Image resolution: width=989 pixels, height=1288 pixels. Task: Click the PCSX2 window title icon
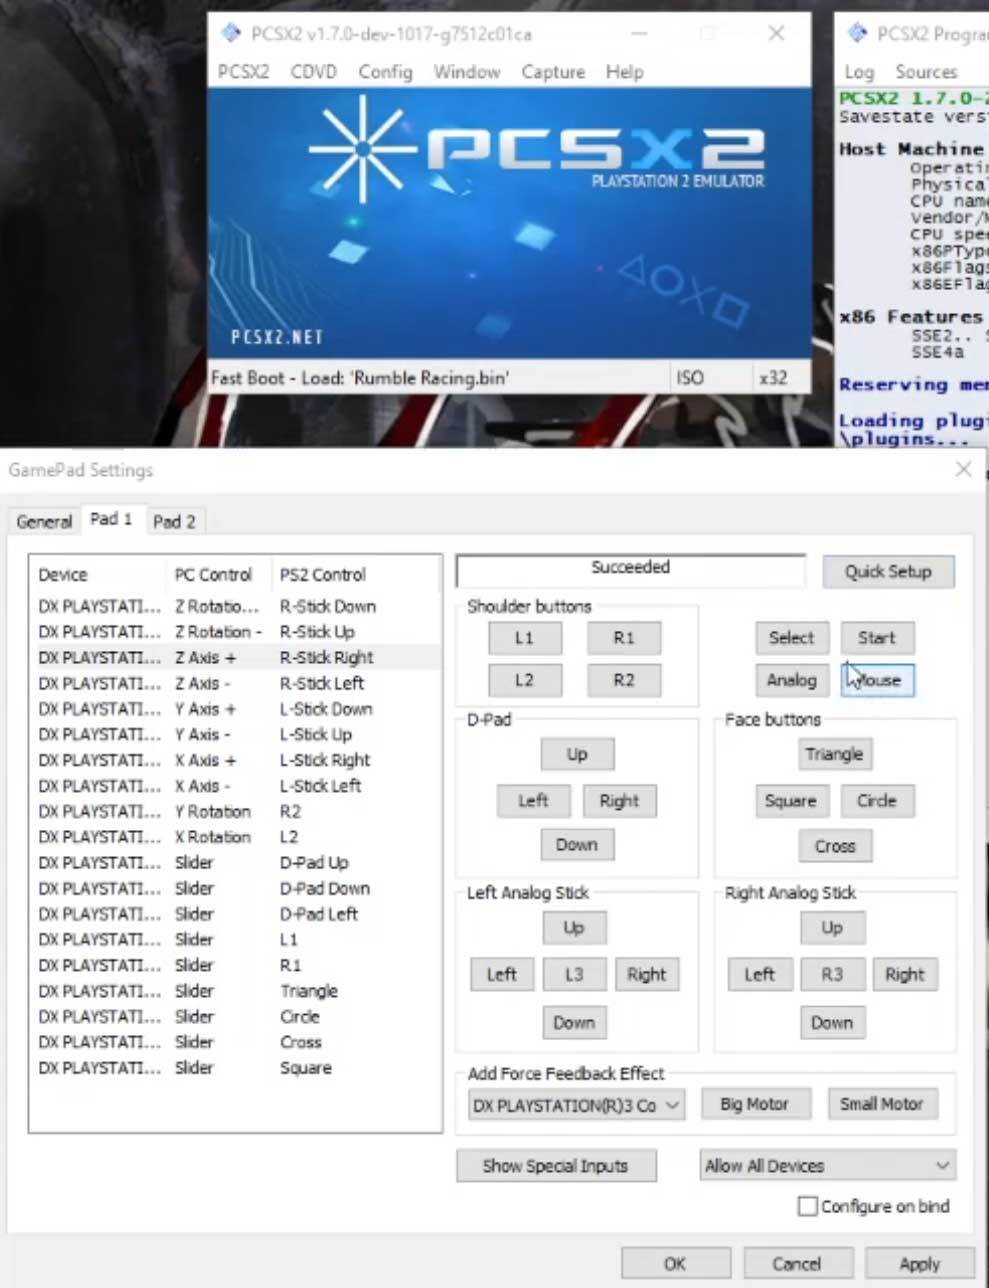231,33
